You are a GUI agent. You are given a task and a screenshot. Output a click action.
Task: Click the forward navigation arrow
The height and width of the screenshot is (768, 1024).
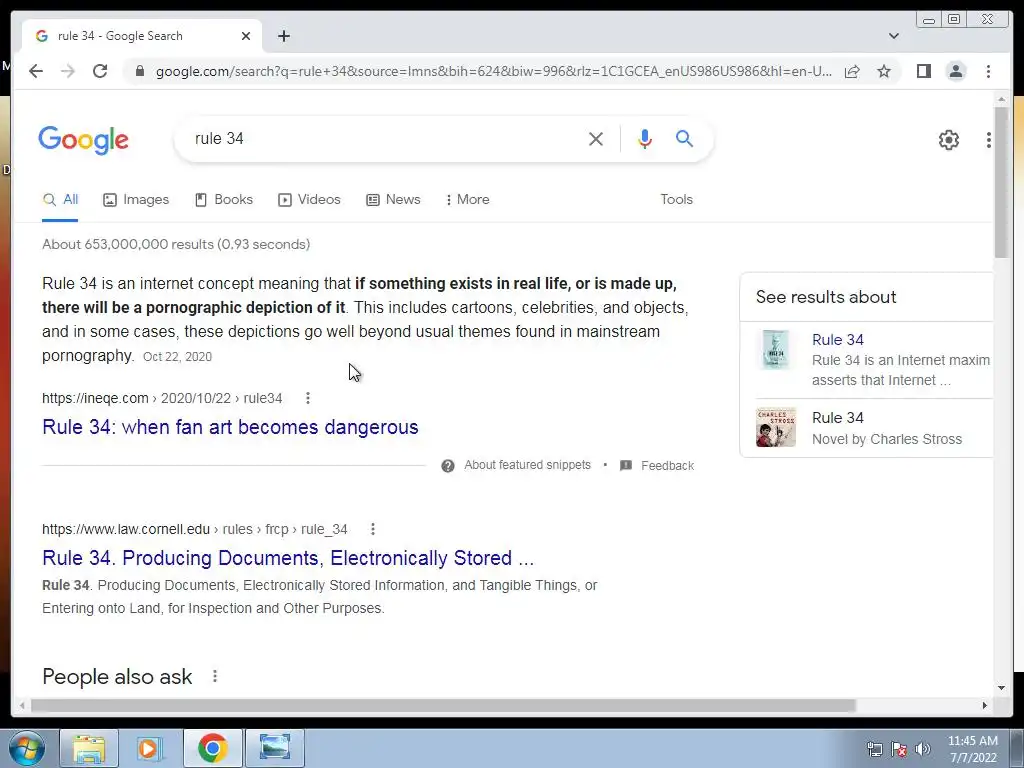tap(68, 71)
